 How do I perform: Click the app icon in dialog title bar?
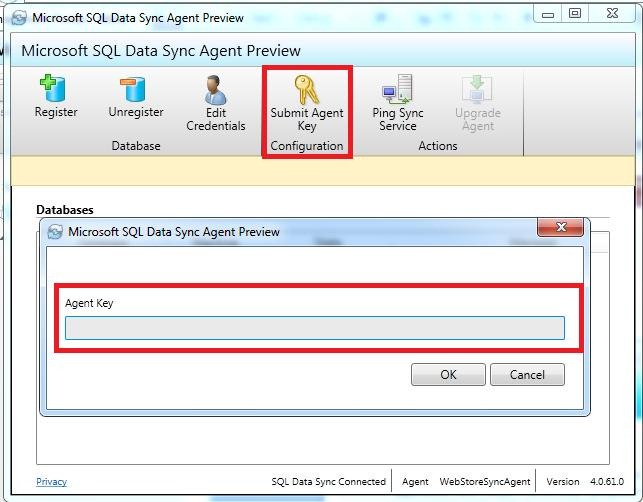click(55, 232)
